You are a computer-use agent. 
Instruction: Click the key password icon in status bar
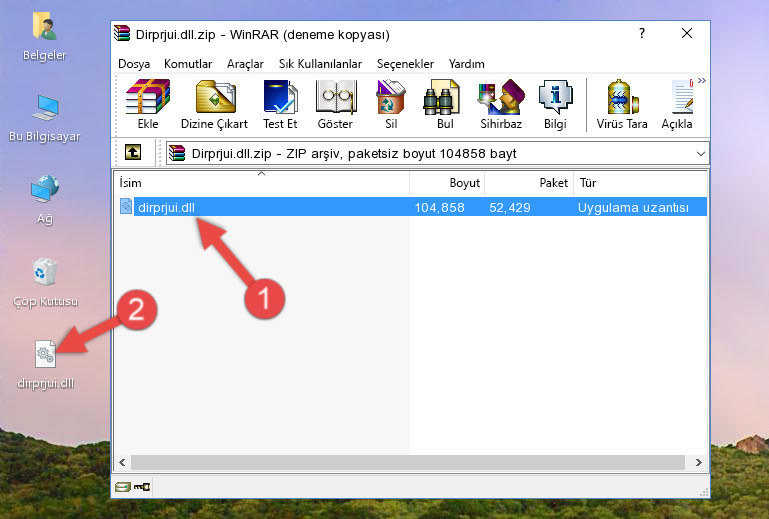142,487
